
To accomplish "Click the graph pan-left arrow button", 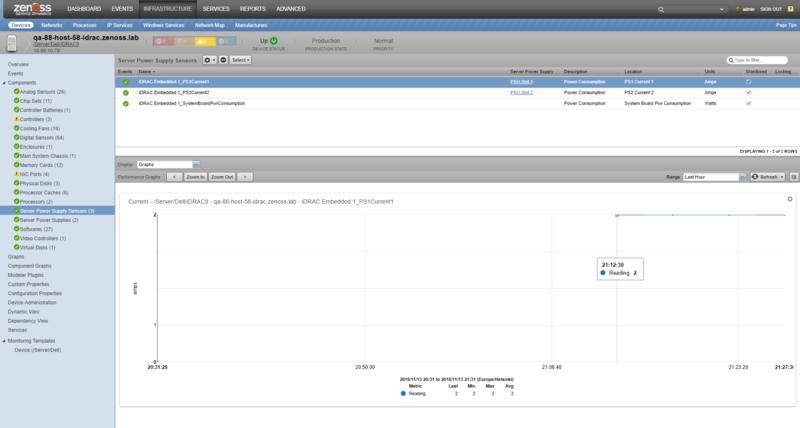I will [174, 177].
